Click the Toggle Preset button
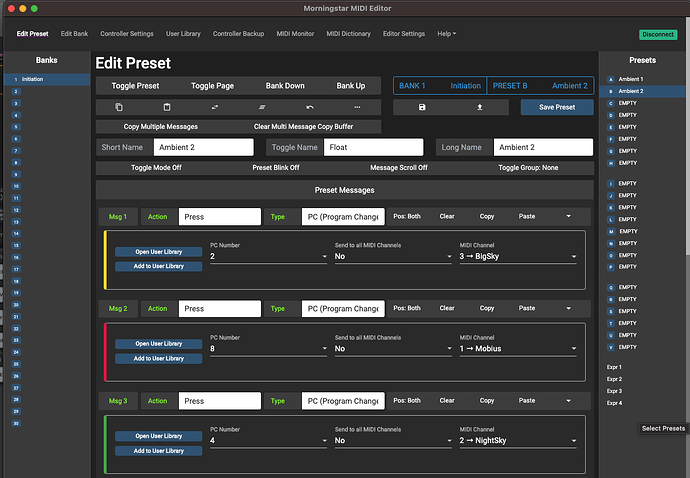 (135, 86)
